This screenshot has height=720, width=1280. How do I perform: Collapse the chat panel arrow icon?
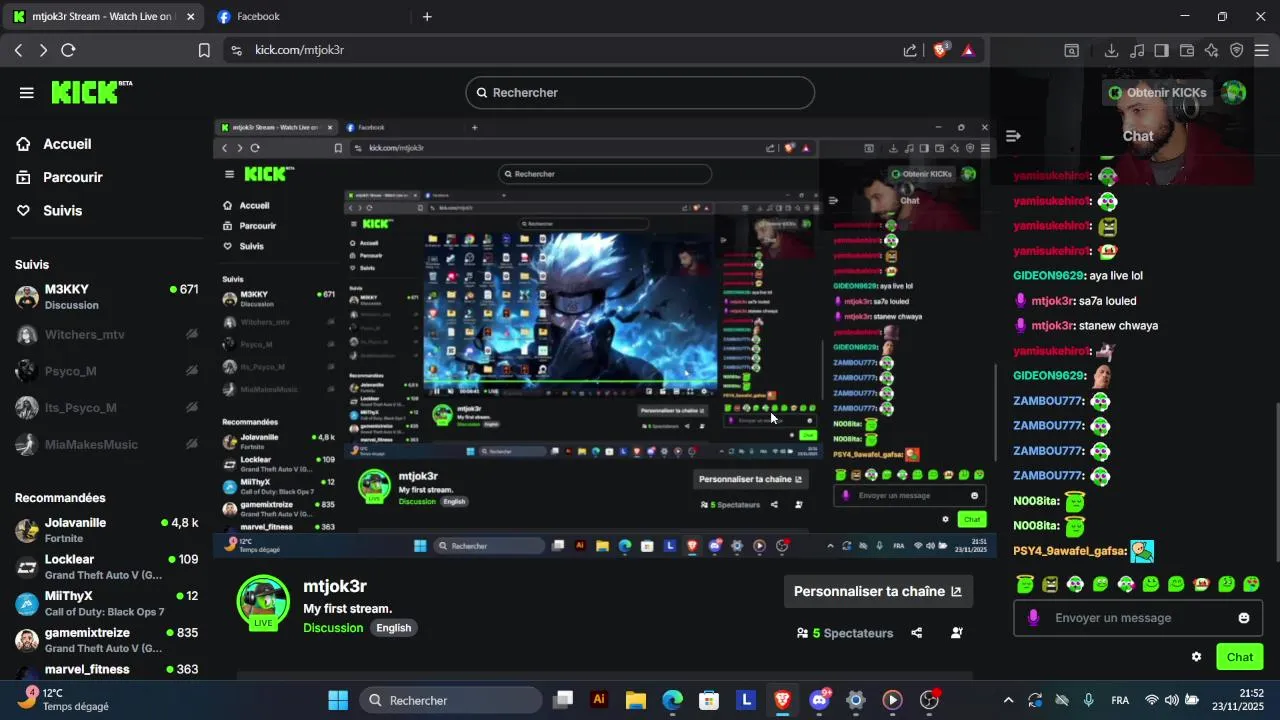coord(1013,136)
